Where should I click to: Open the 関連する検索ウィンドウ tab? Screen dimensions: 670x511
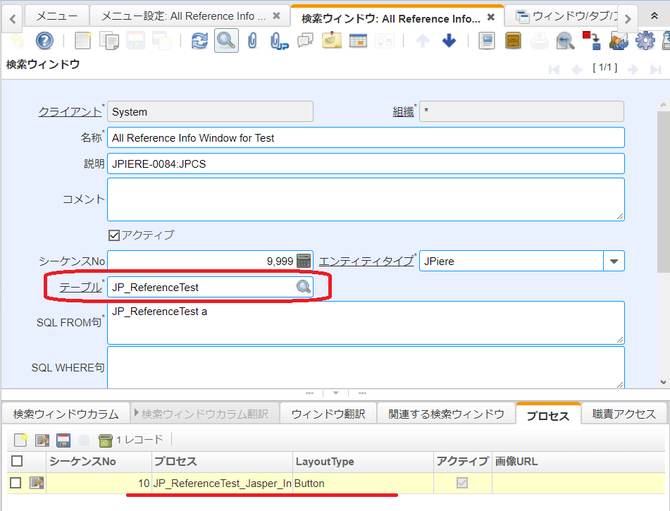pyautogui.click(x=446, y=414)
